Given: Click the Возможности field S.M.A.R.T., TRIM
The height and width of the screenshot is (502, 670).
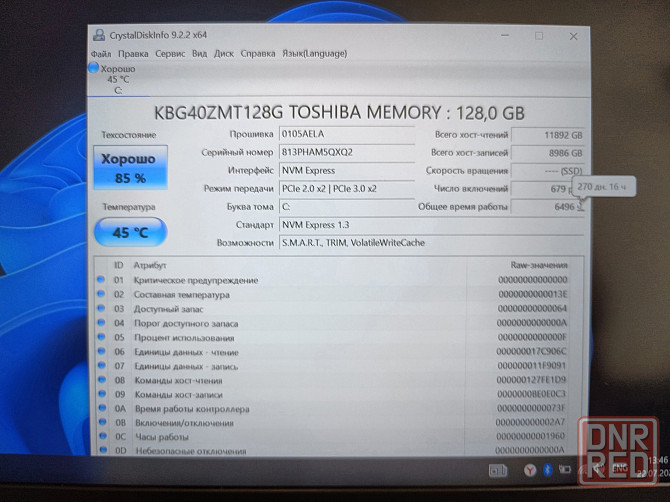Looking at the screenshot, I should pyautogui.click(x=431, y=243).
